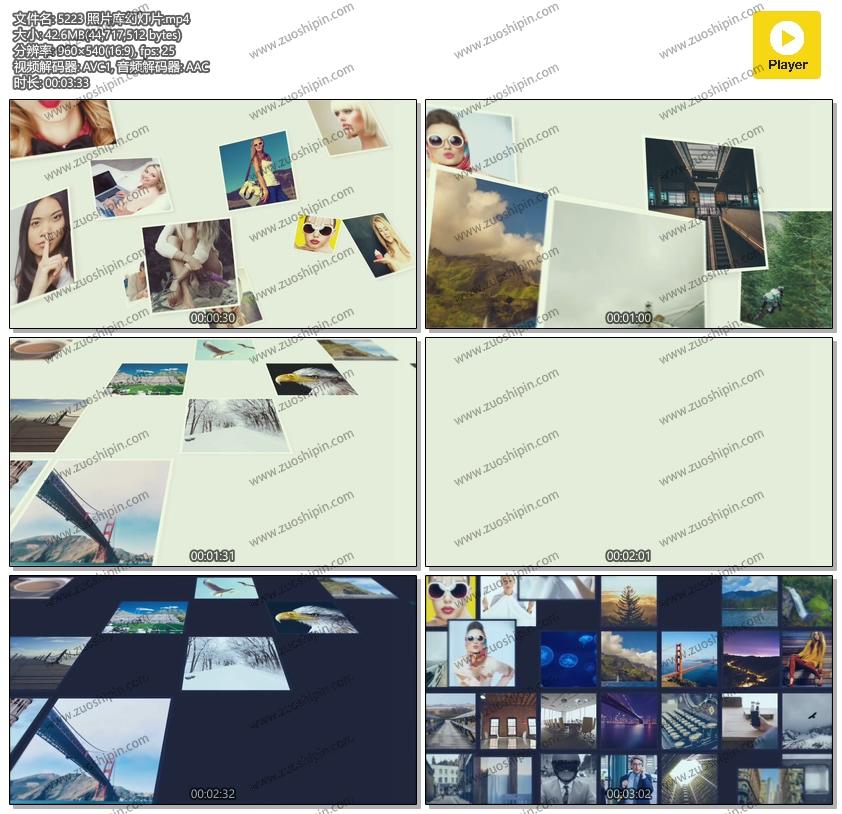Image resolution: width=842 pixels, height=814 pixels.
Task: Click the eagle head photo on light background
Action: click(x=311, y=380)
